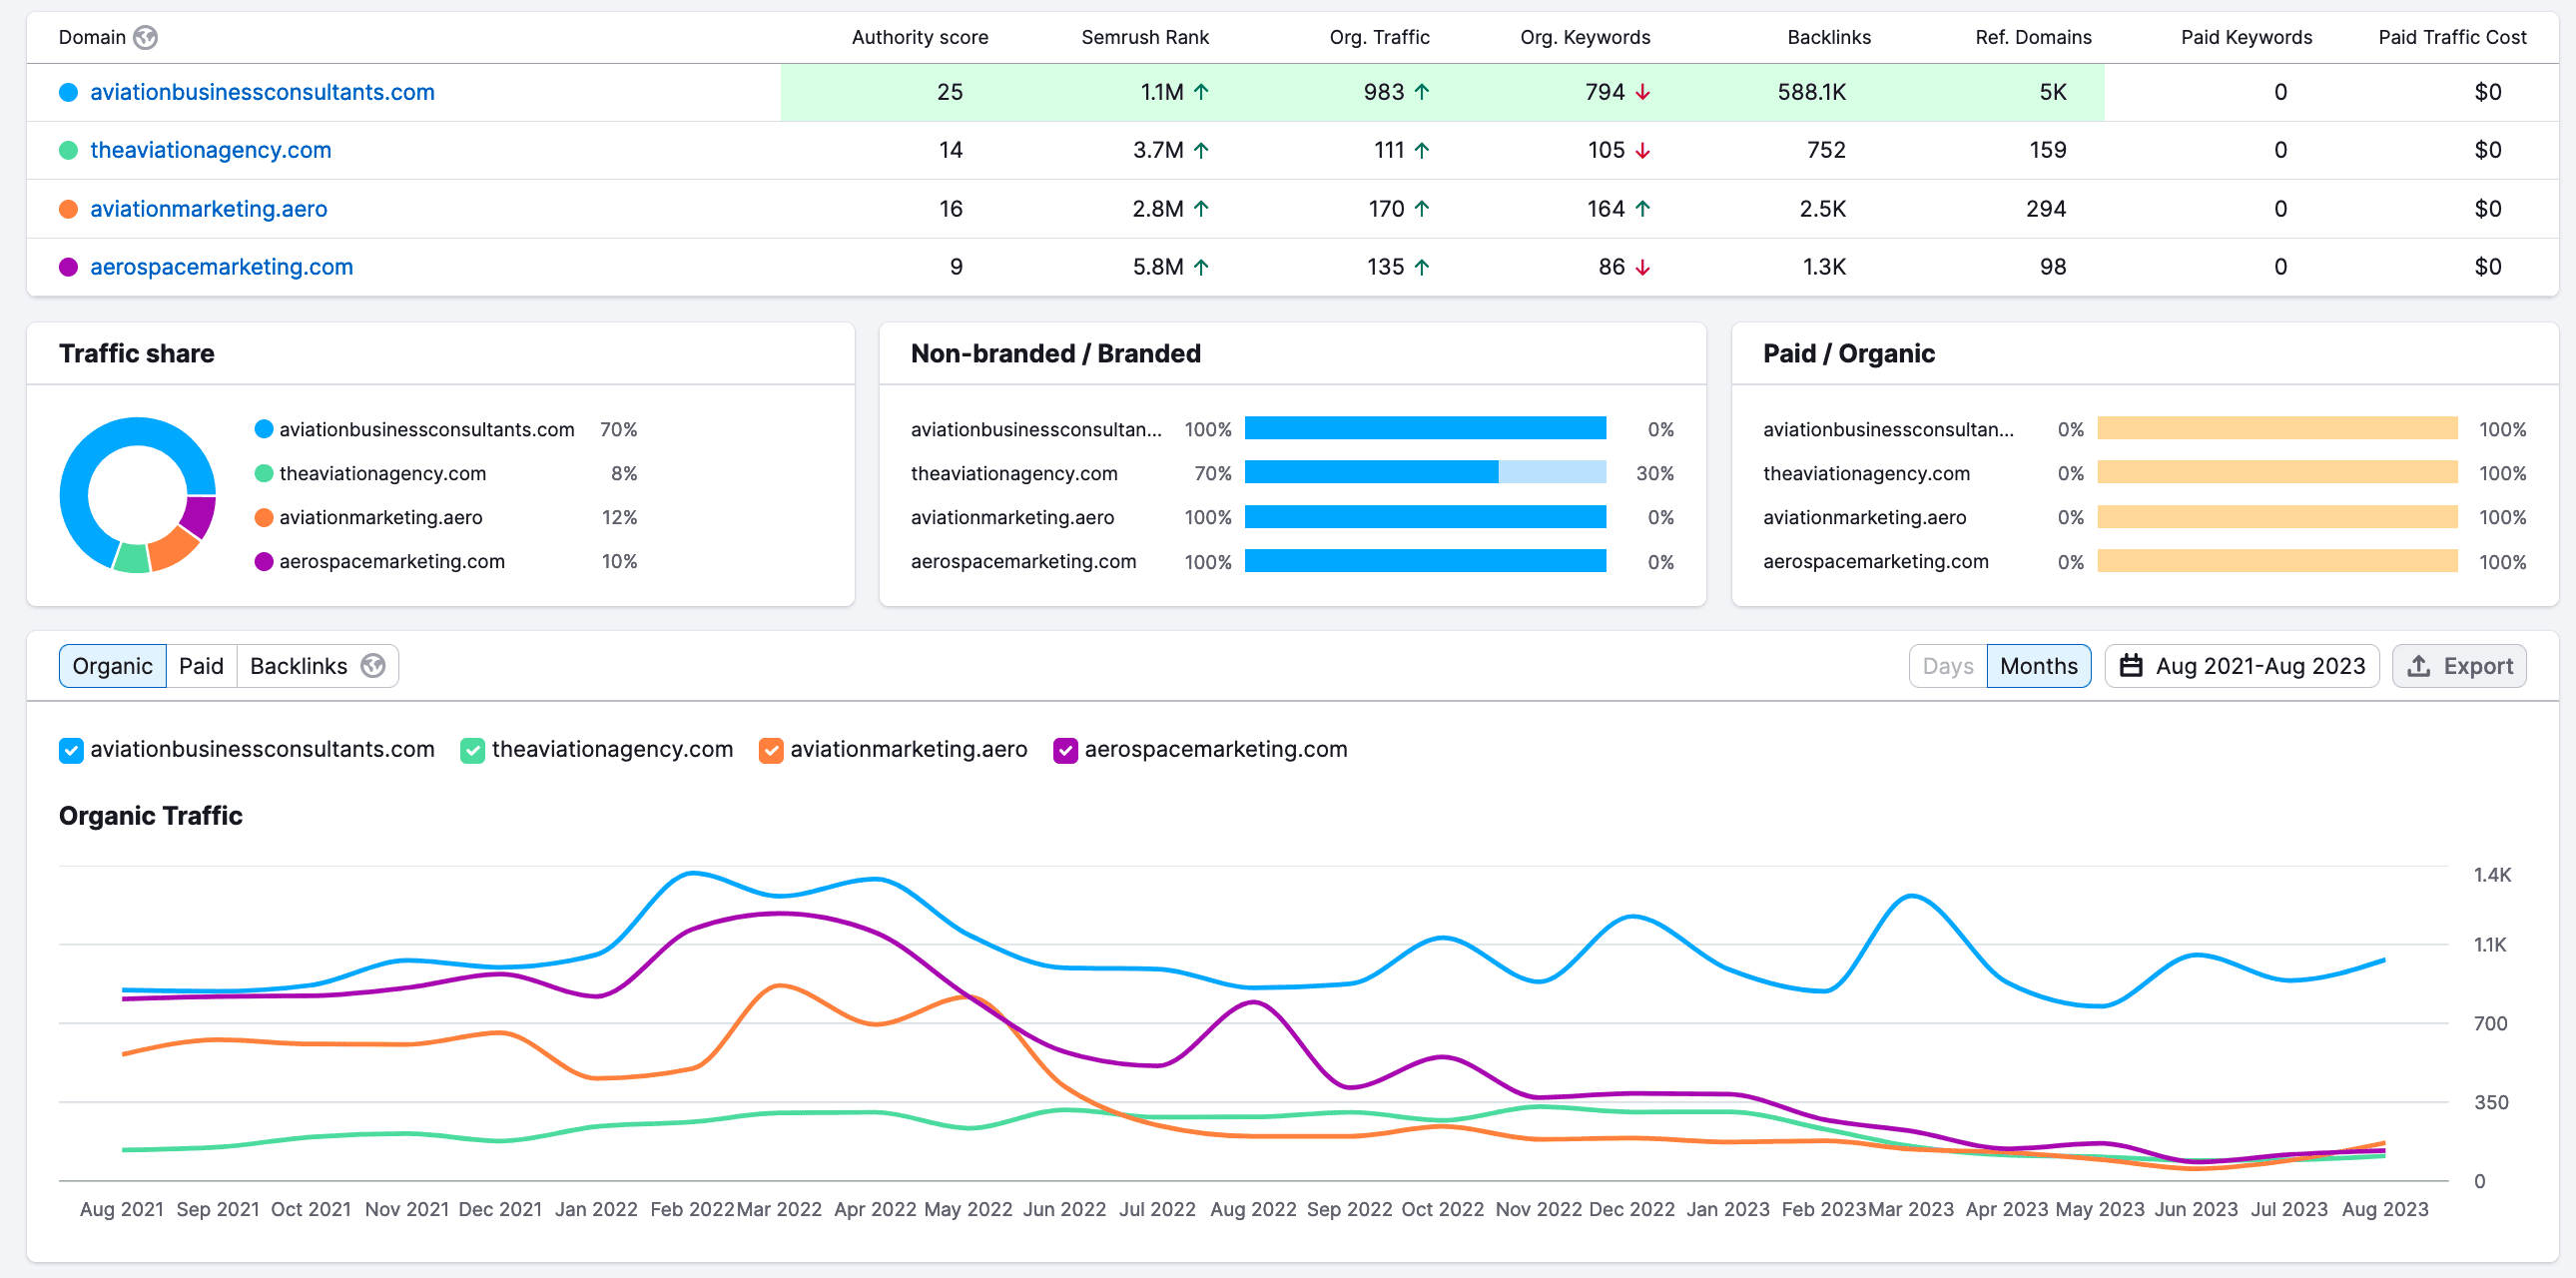Click up arrow beside Semrush Rank 3.7M
The height and width of the screenshot is (1278, 2576).
point(1202,150)
